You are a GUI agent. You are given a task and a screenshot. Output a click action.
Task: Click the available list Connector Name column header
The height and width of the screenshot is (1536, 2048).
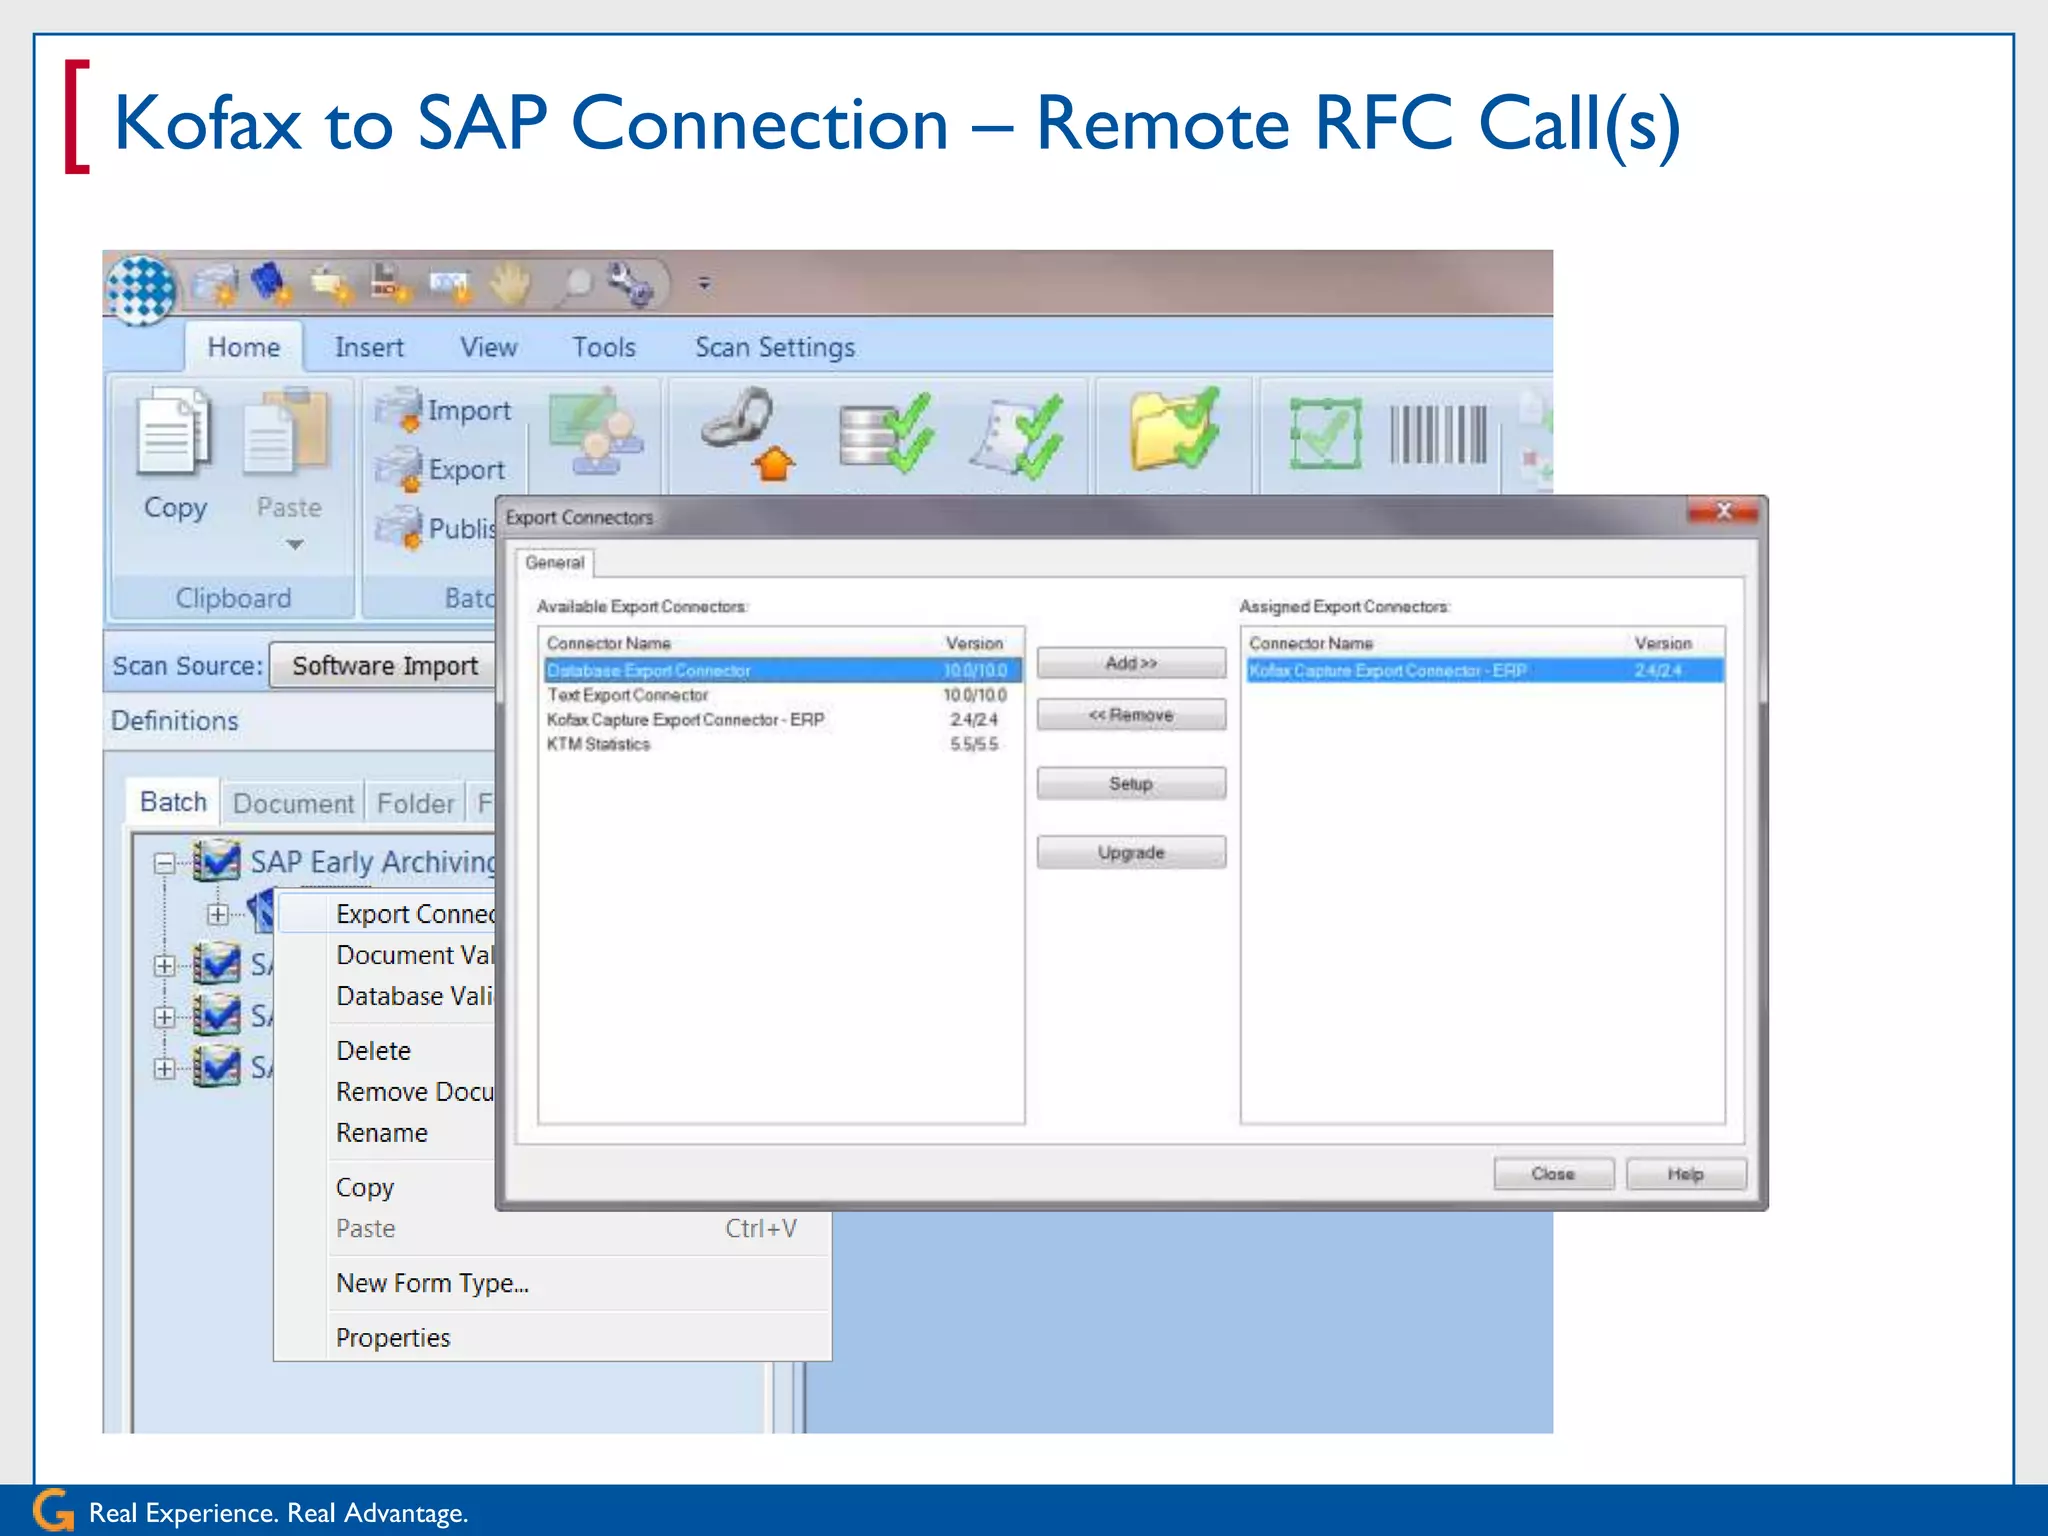(608, 643)
